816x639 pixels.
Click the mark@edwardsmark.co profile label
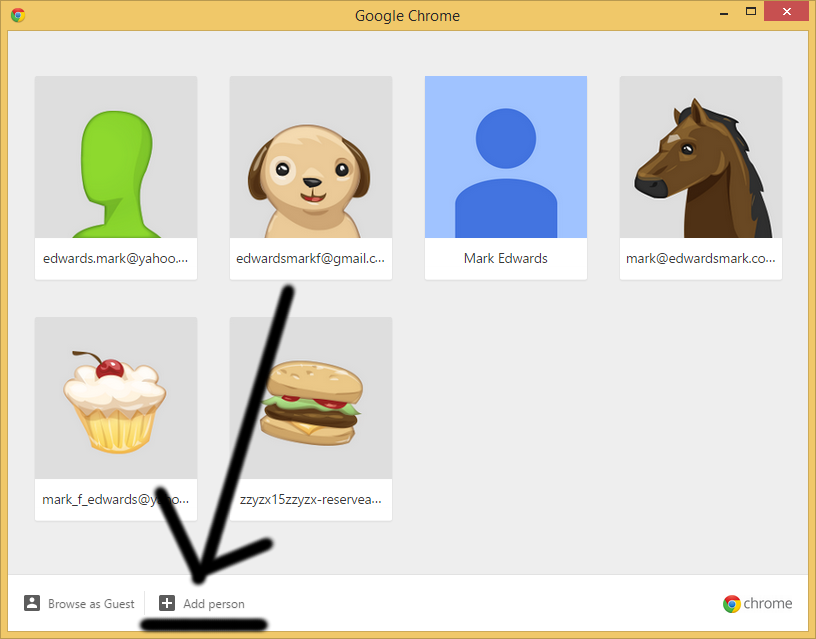click(700, 259)
